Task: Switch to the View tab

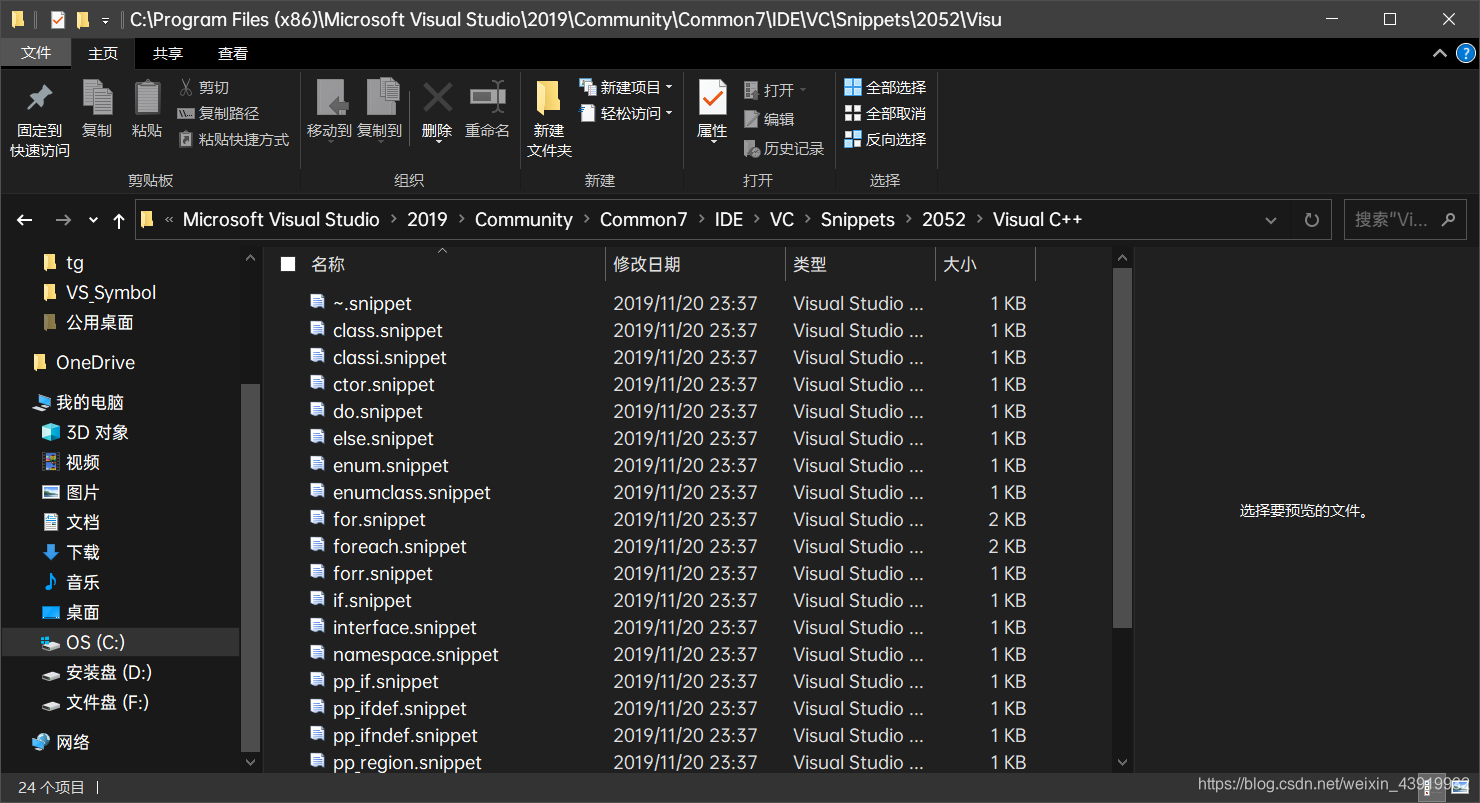Action: point(233,53)
